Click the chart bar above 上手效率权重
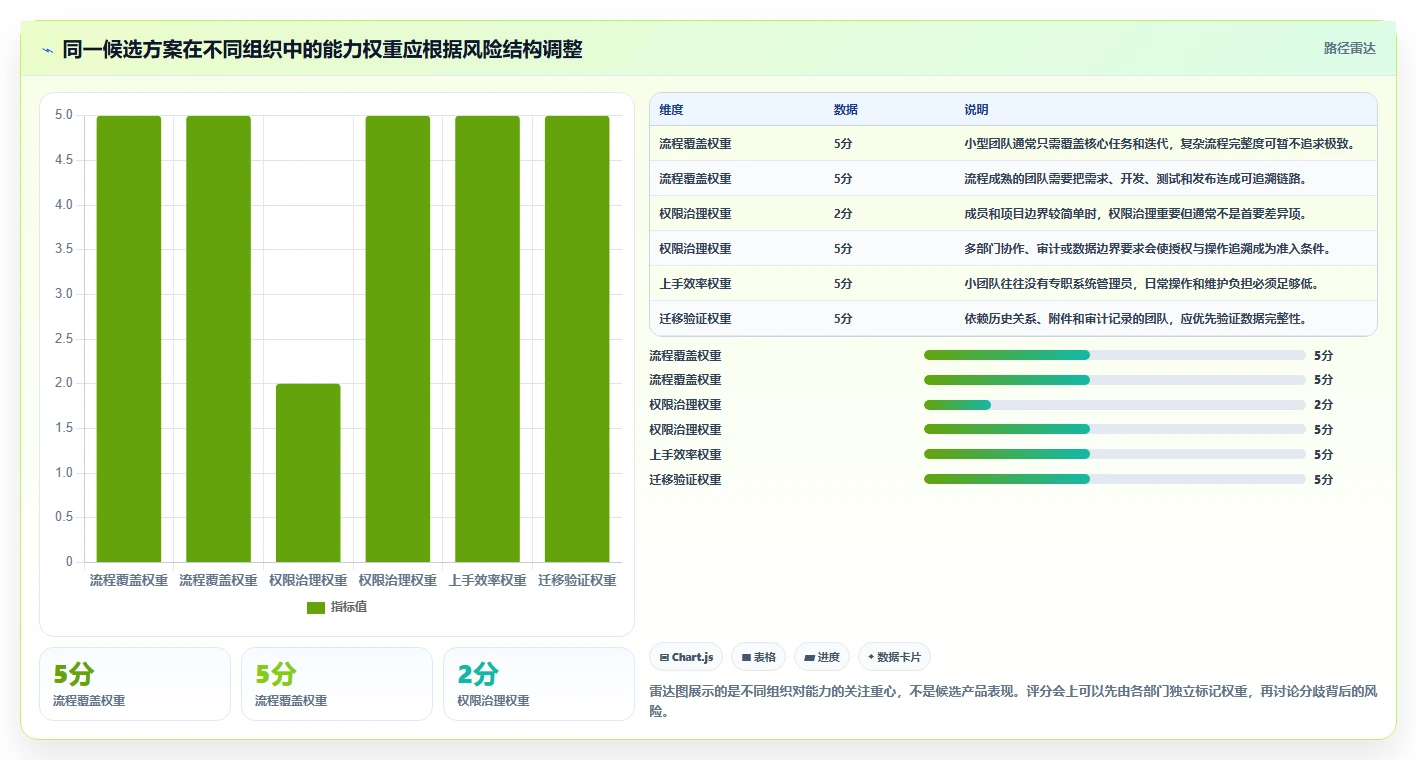Image resolution: width=1417 pixels, height=760 pixels. [487, 339]
